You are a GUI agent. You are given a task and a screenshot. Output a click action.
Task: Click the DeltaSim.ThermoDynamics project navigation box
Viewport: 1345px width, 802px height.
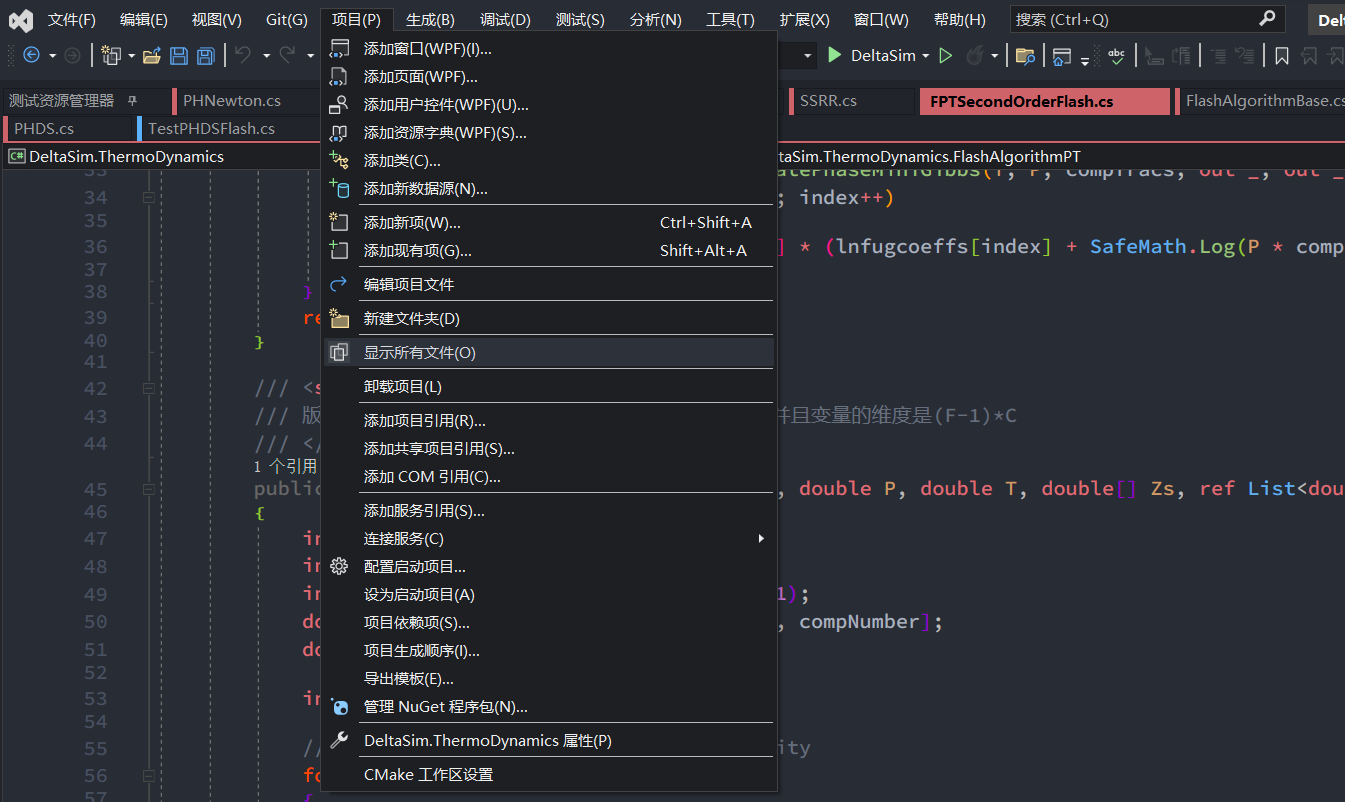[x=164, y=156]
